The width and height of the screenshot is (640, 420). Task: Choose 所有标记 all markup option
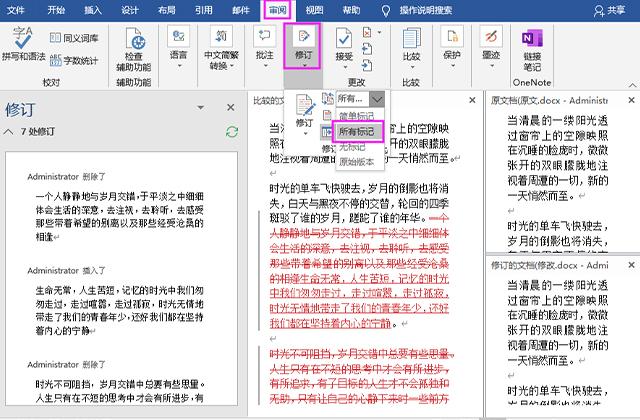click(x=358, y=131)
